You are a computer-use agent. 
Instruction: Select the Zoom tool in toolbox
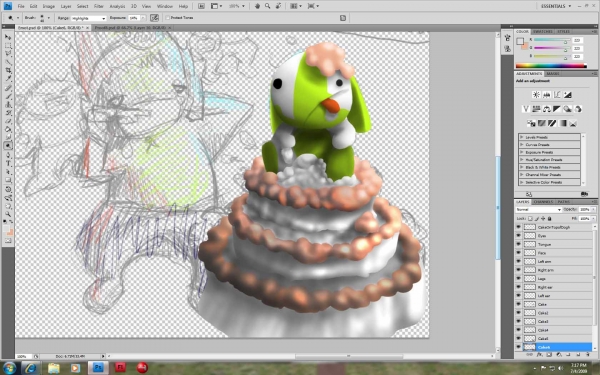click(8, 214)
